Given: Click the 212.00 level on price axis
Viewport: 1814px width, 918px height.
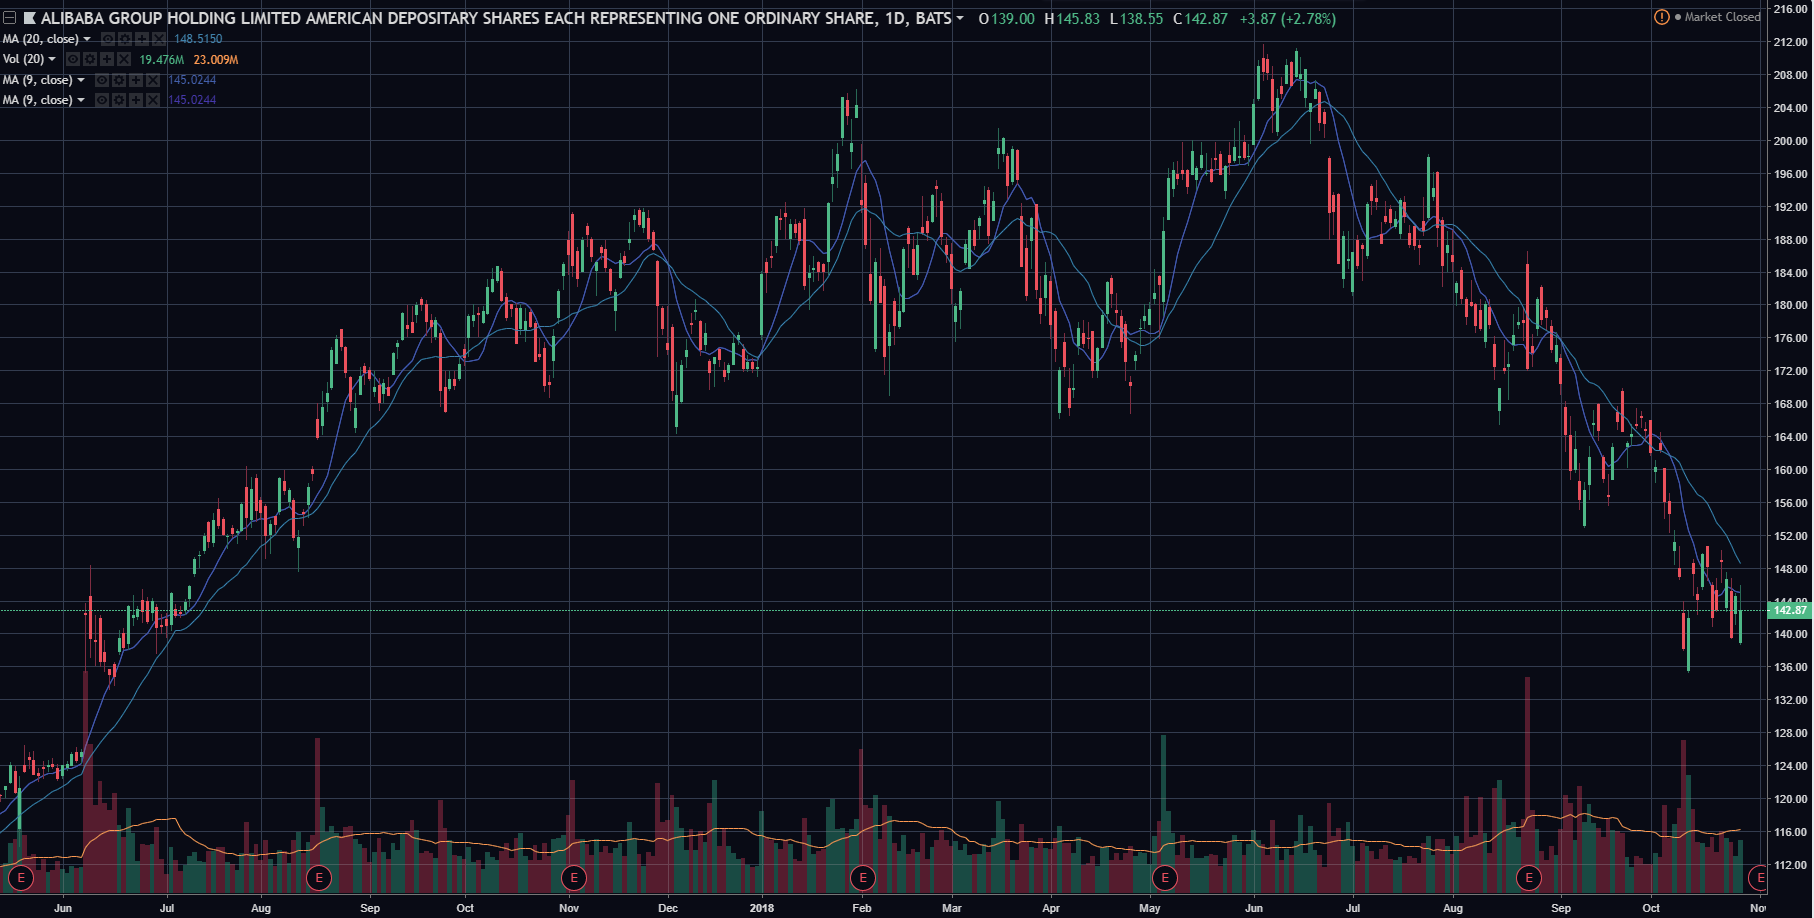Looking at the screenshot, I should point(1790,42).
